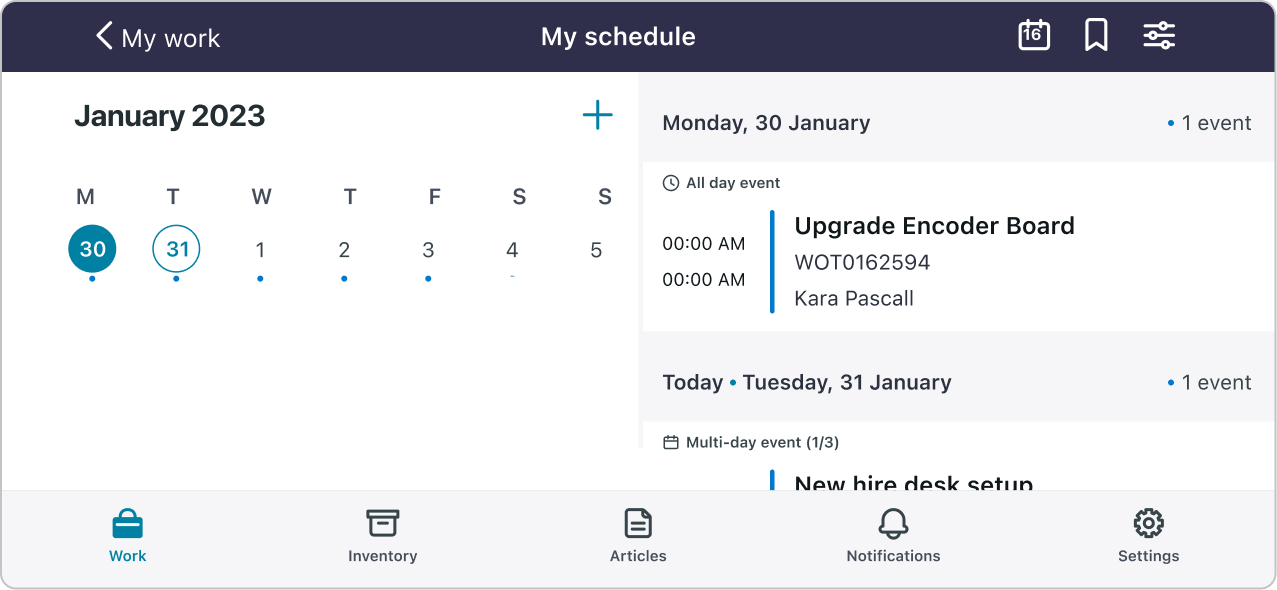Screen dimensions: 1277x590
Task: Choose Sunday 5 in the calendar
Action: [x=596, y=250]
